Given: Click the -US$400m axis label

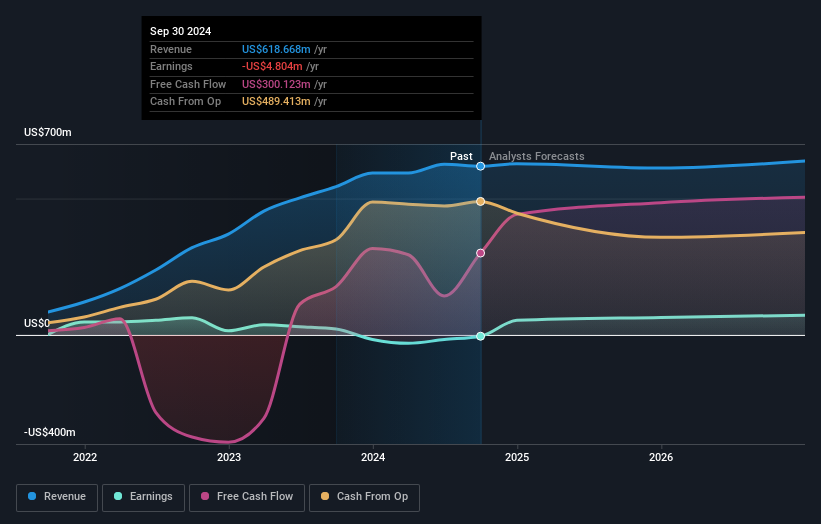Looking at the screenshot, I should tap(50, 432).
